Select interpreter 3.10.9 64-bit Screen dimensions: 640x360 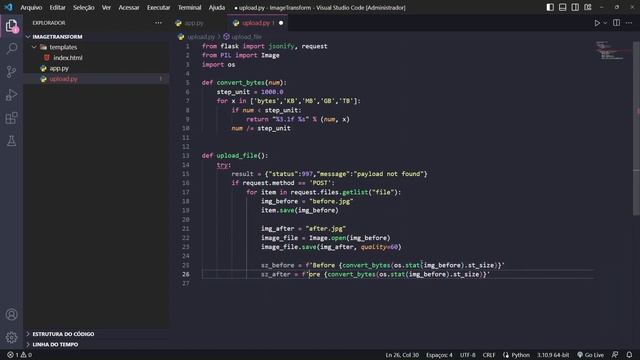(553, 355)
